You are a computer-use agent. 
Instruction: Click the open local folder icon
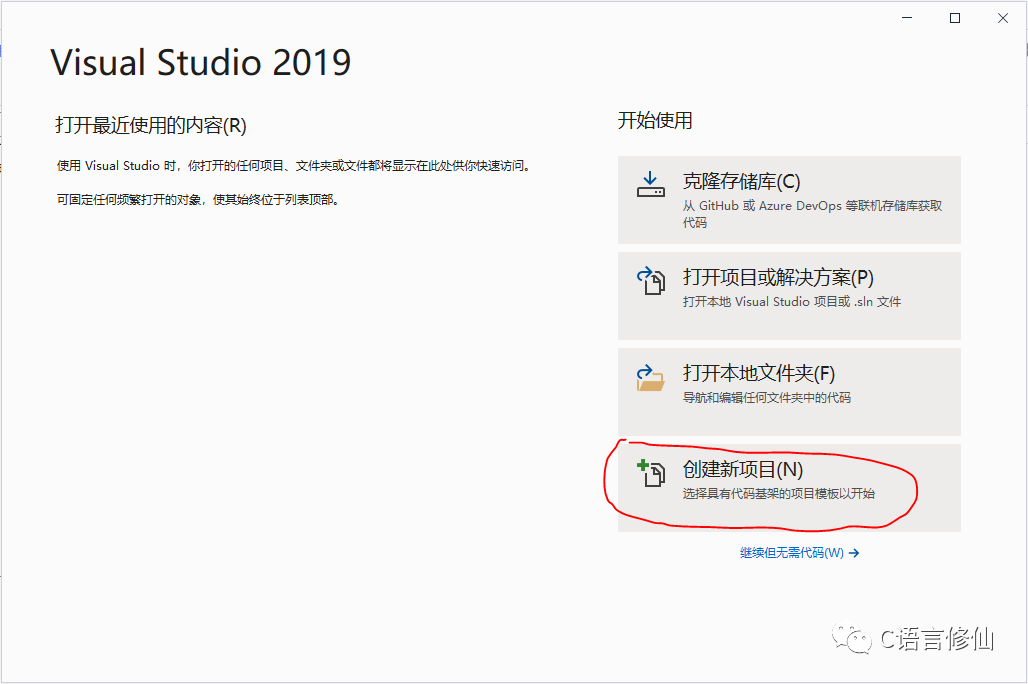(650, 378)
